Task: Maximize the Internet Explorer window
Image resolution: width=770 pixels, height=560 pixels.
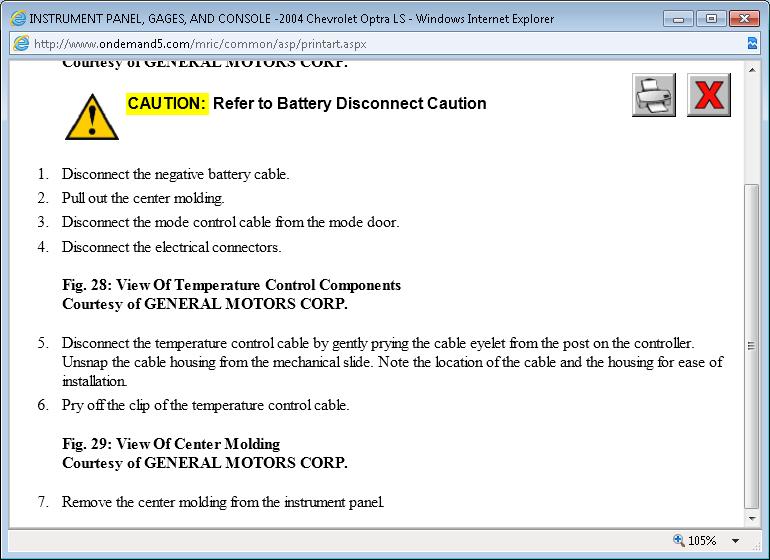Action: click(x=711, y=19)
